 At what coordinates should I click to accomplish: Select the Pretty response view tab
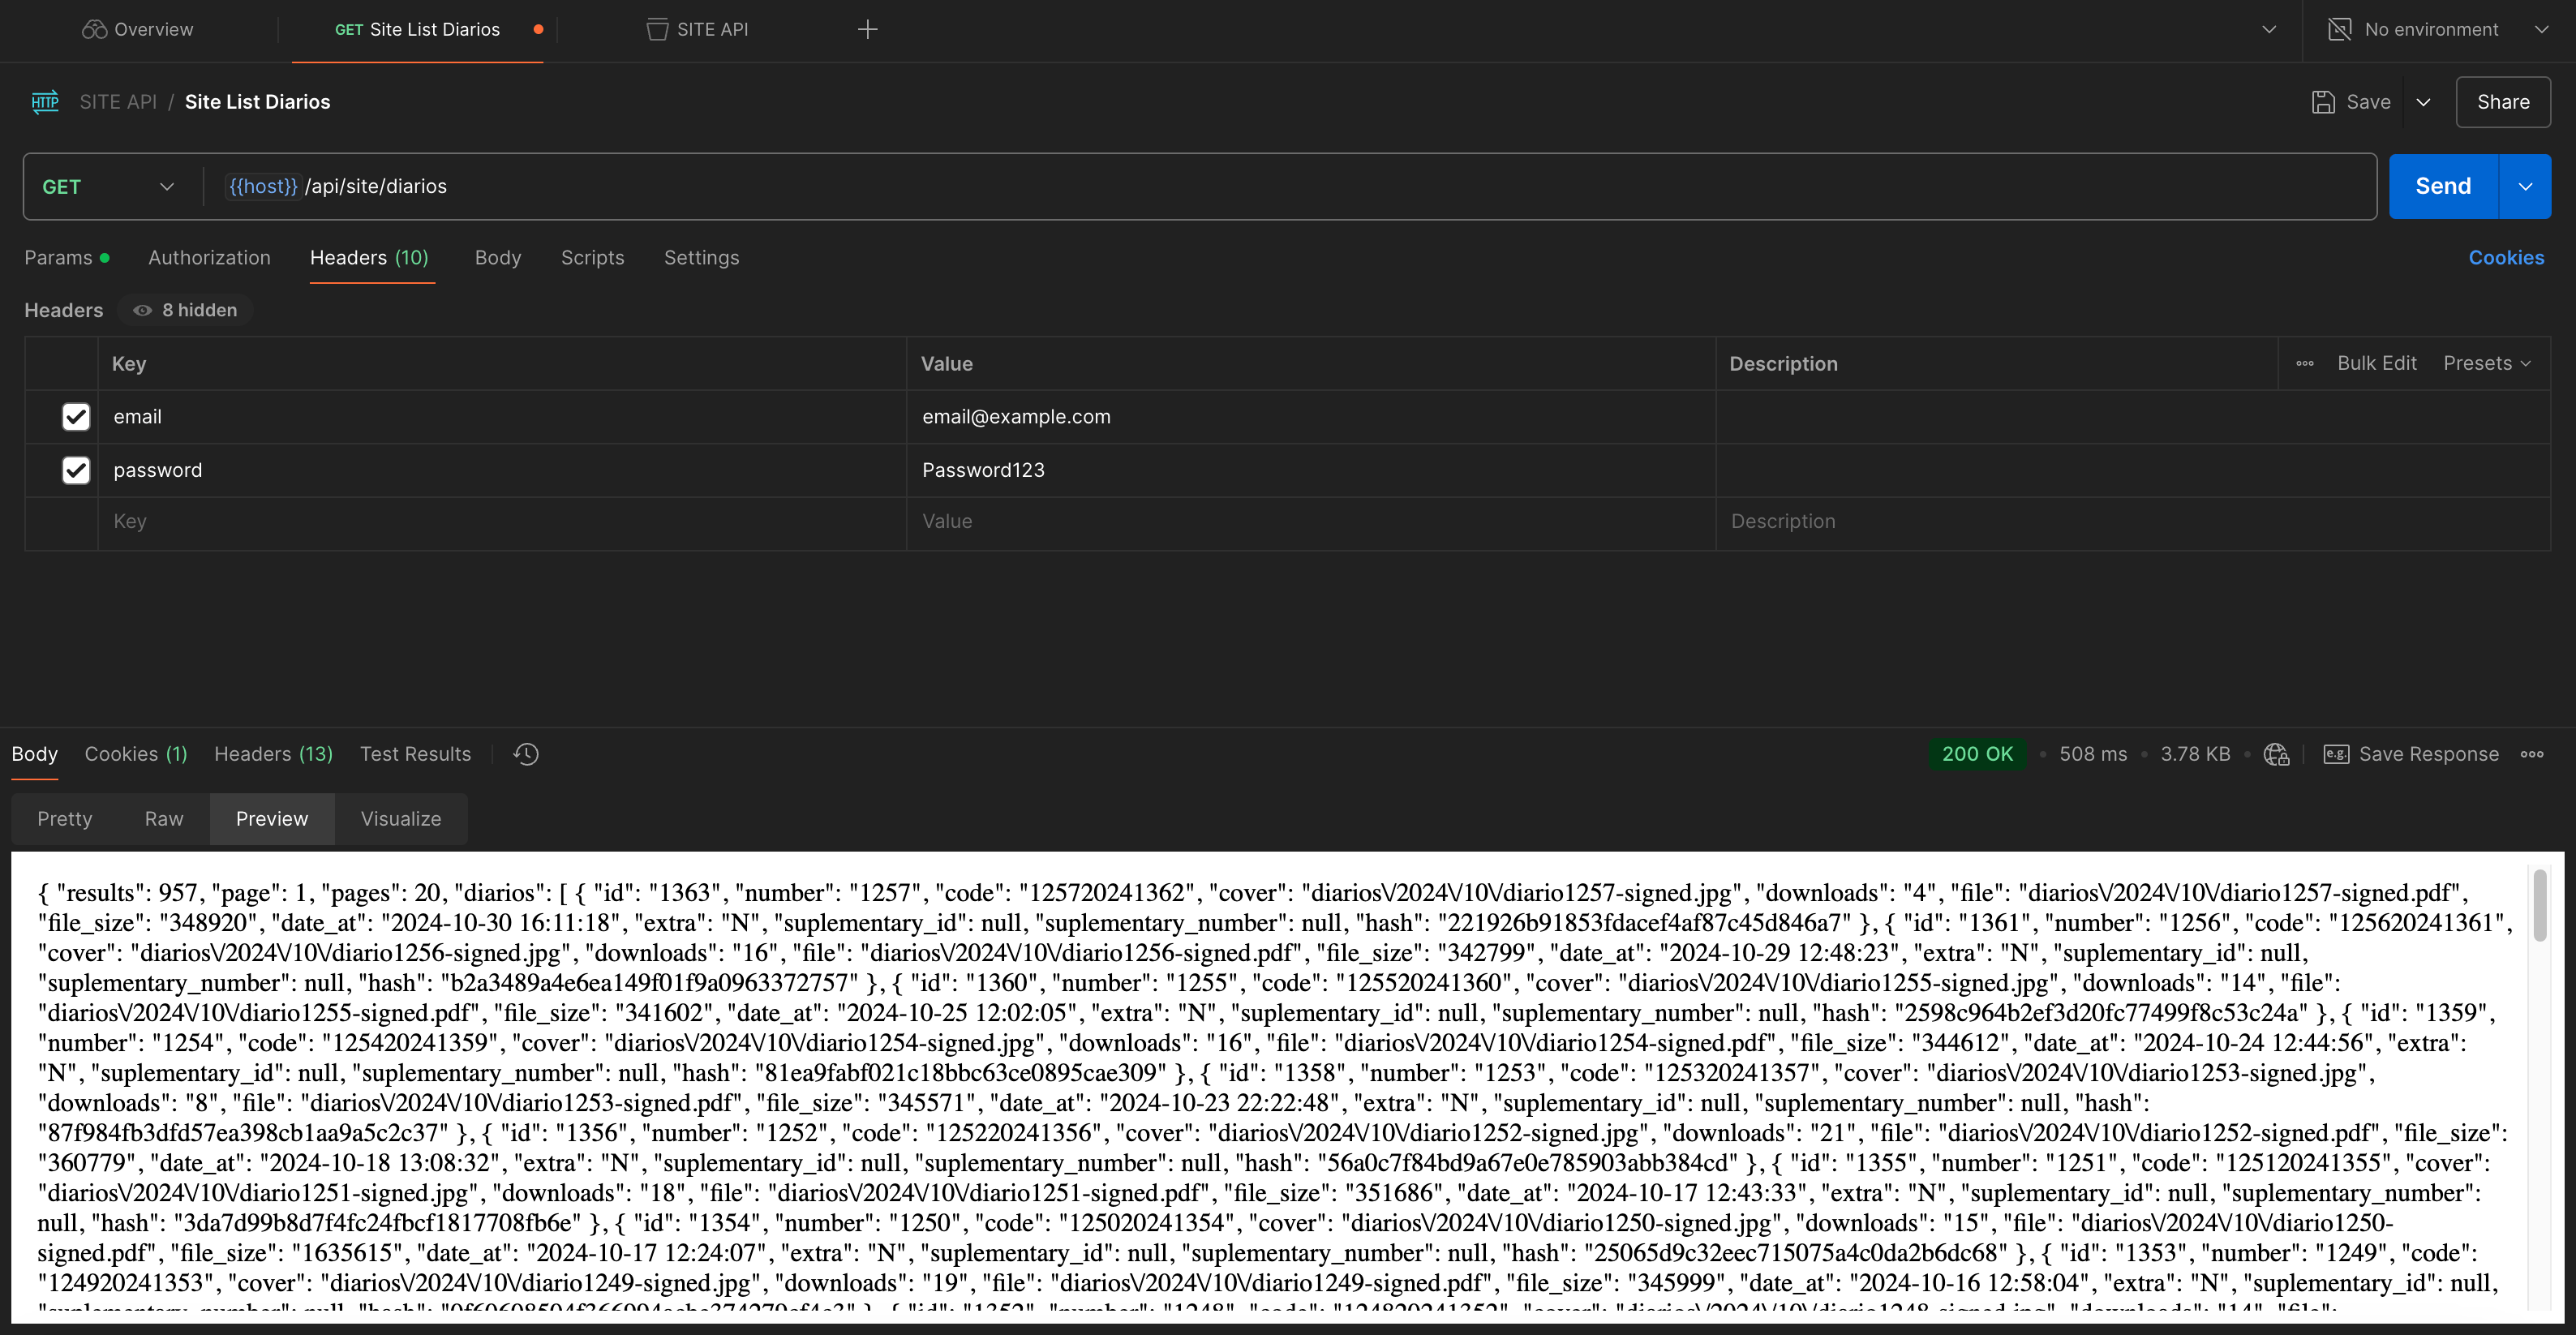[64, 819]
